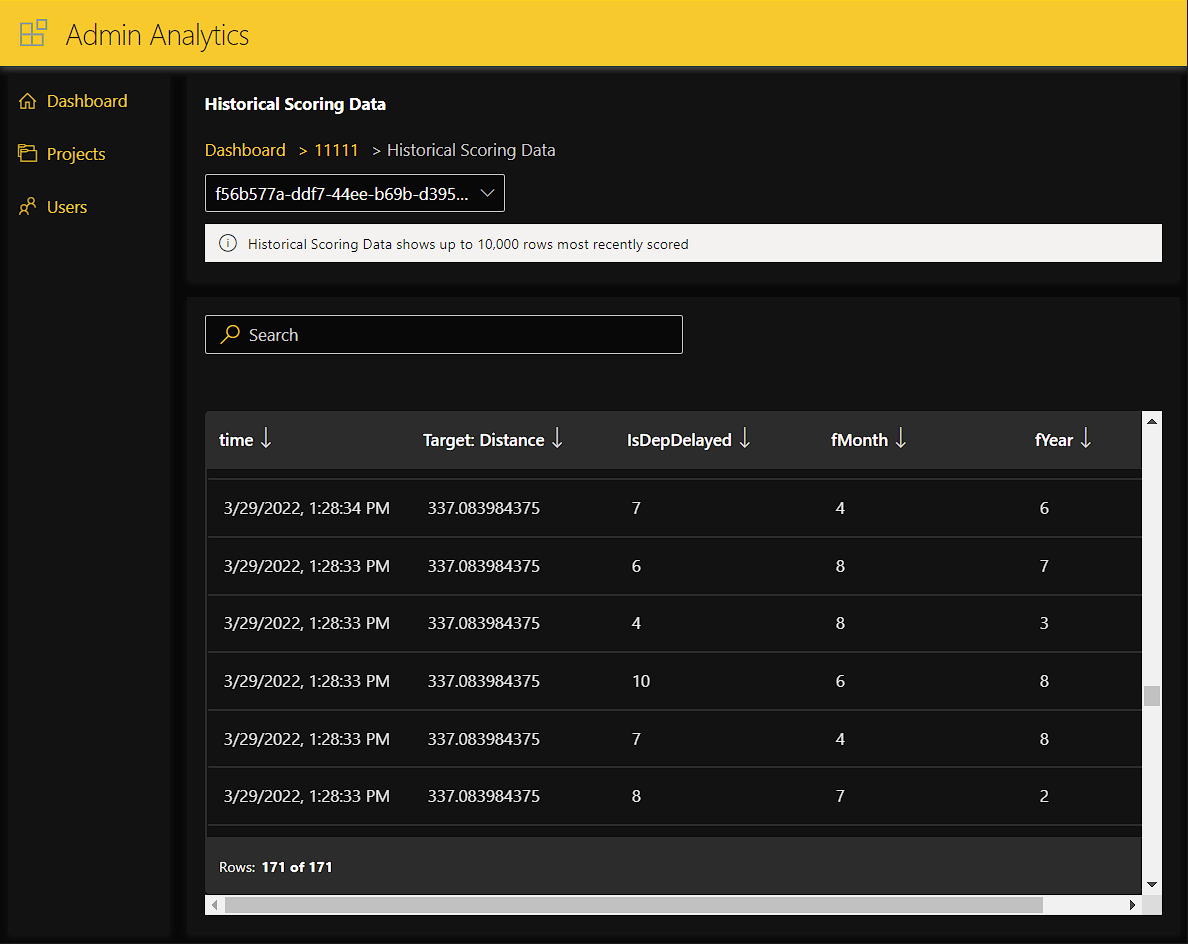Sort by IsDepDelayed arrow icon
Viewport: 1188px width, 944px height.
[x=745, y=439]
